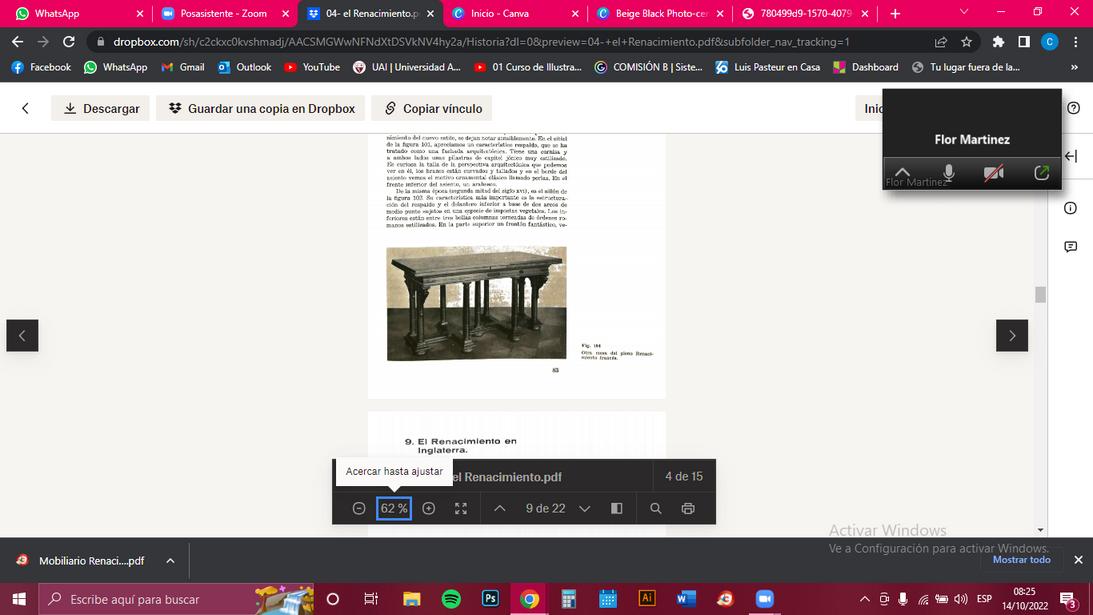Go back with Dropbox preview arrow
This screenshot has height=615, width=1093.
25,108
